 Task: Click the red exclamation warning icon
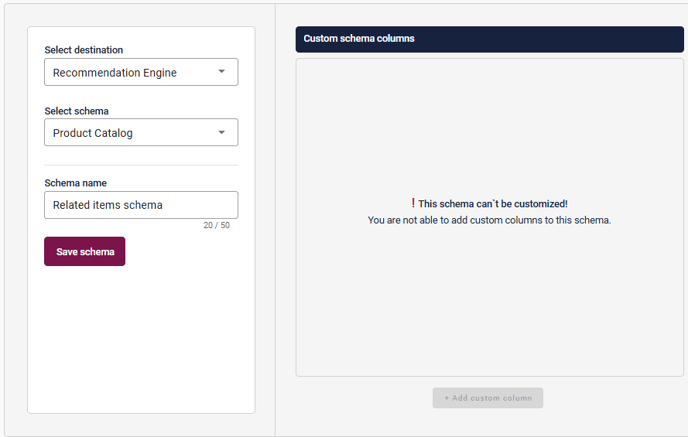coord(413,203)
